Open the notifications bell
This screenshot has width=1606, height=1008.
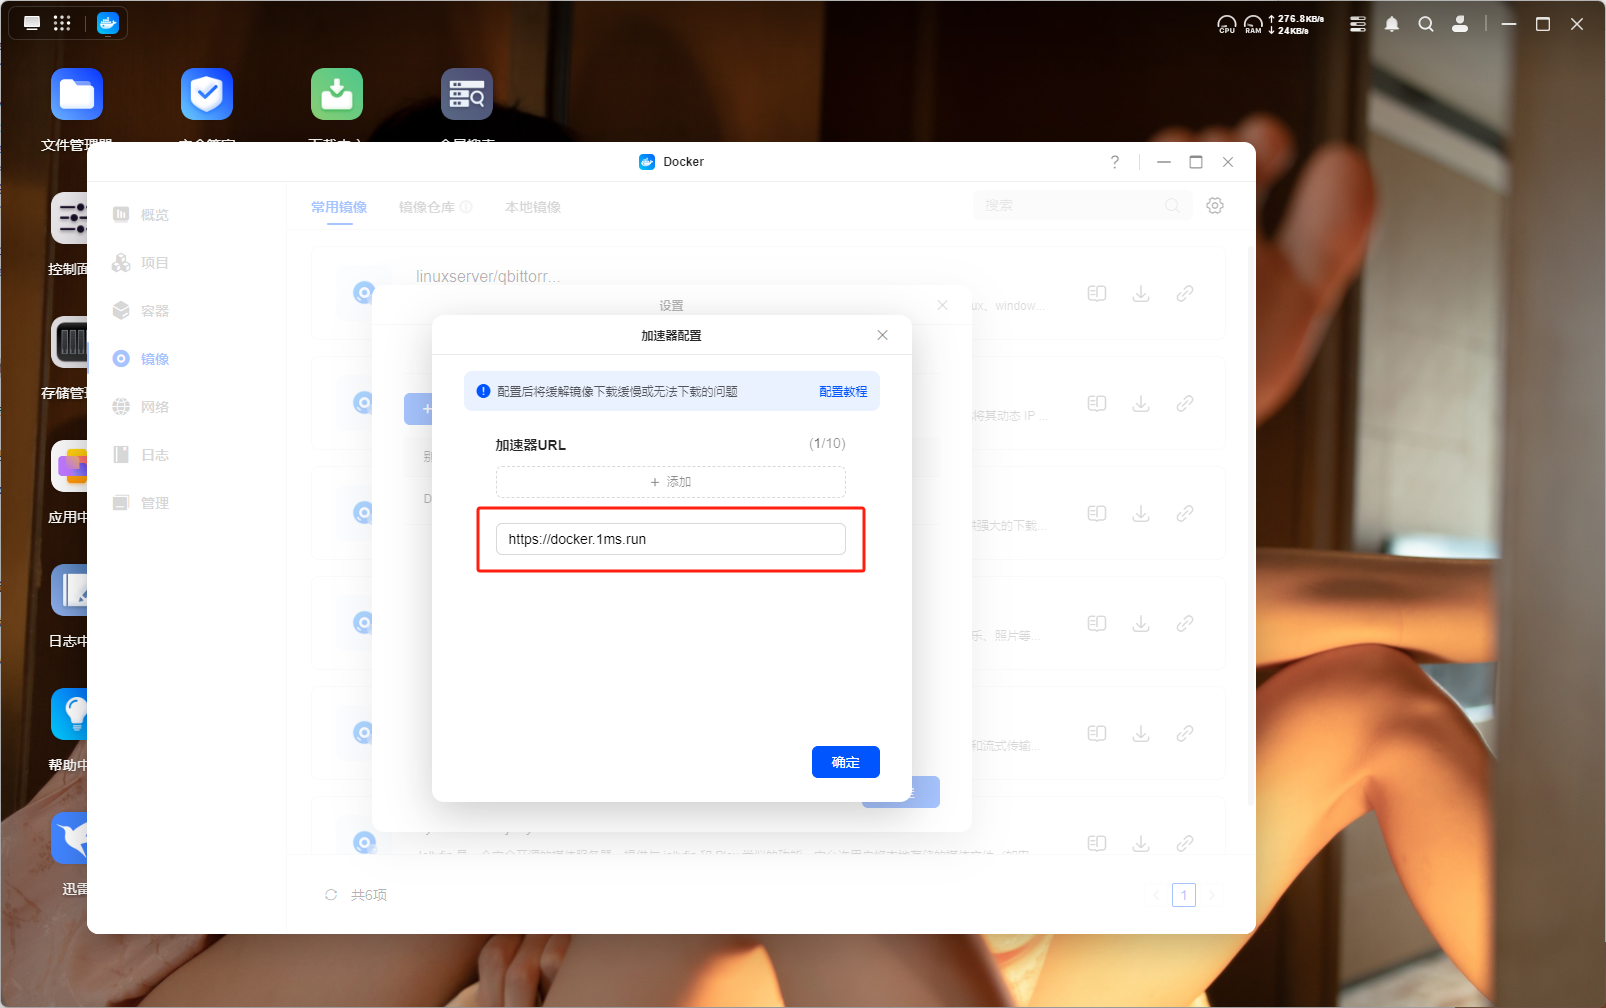click(x=1392, y=24)
